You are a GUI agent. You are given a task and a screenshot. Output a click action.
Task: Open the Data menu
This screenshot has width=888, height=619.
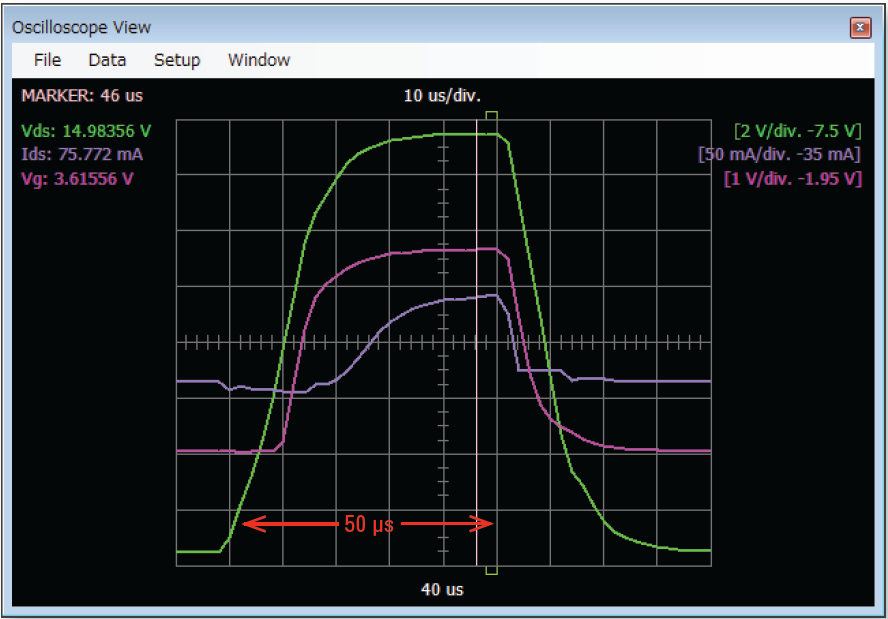click(107, 60)
